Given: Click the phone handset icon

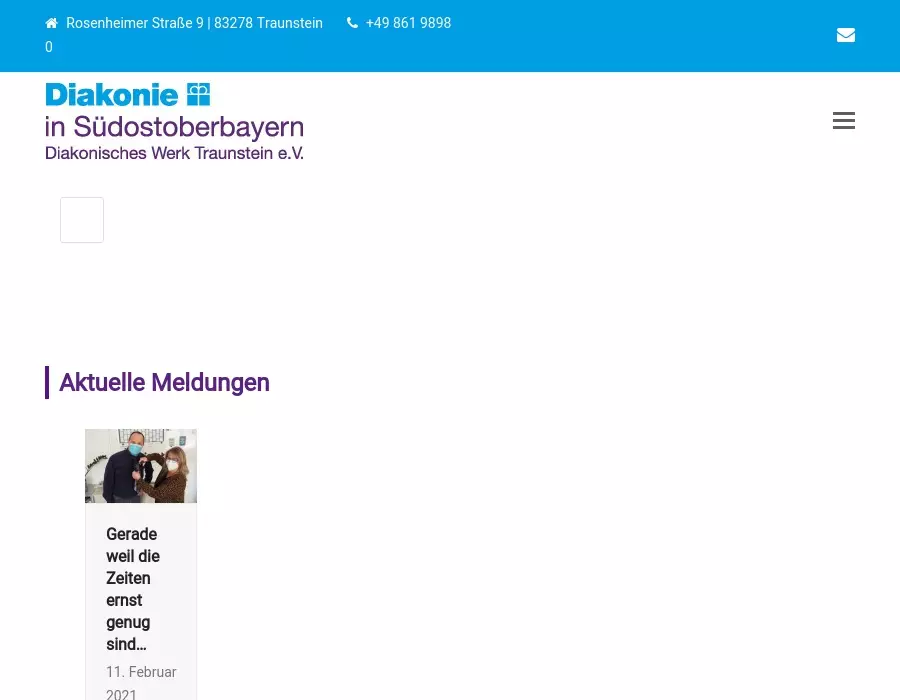Looking at the screenshot, I should pyautogui.click(x=352, y=23).
